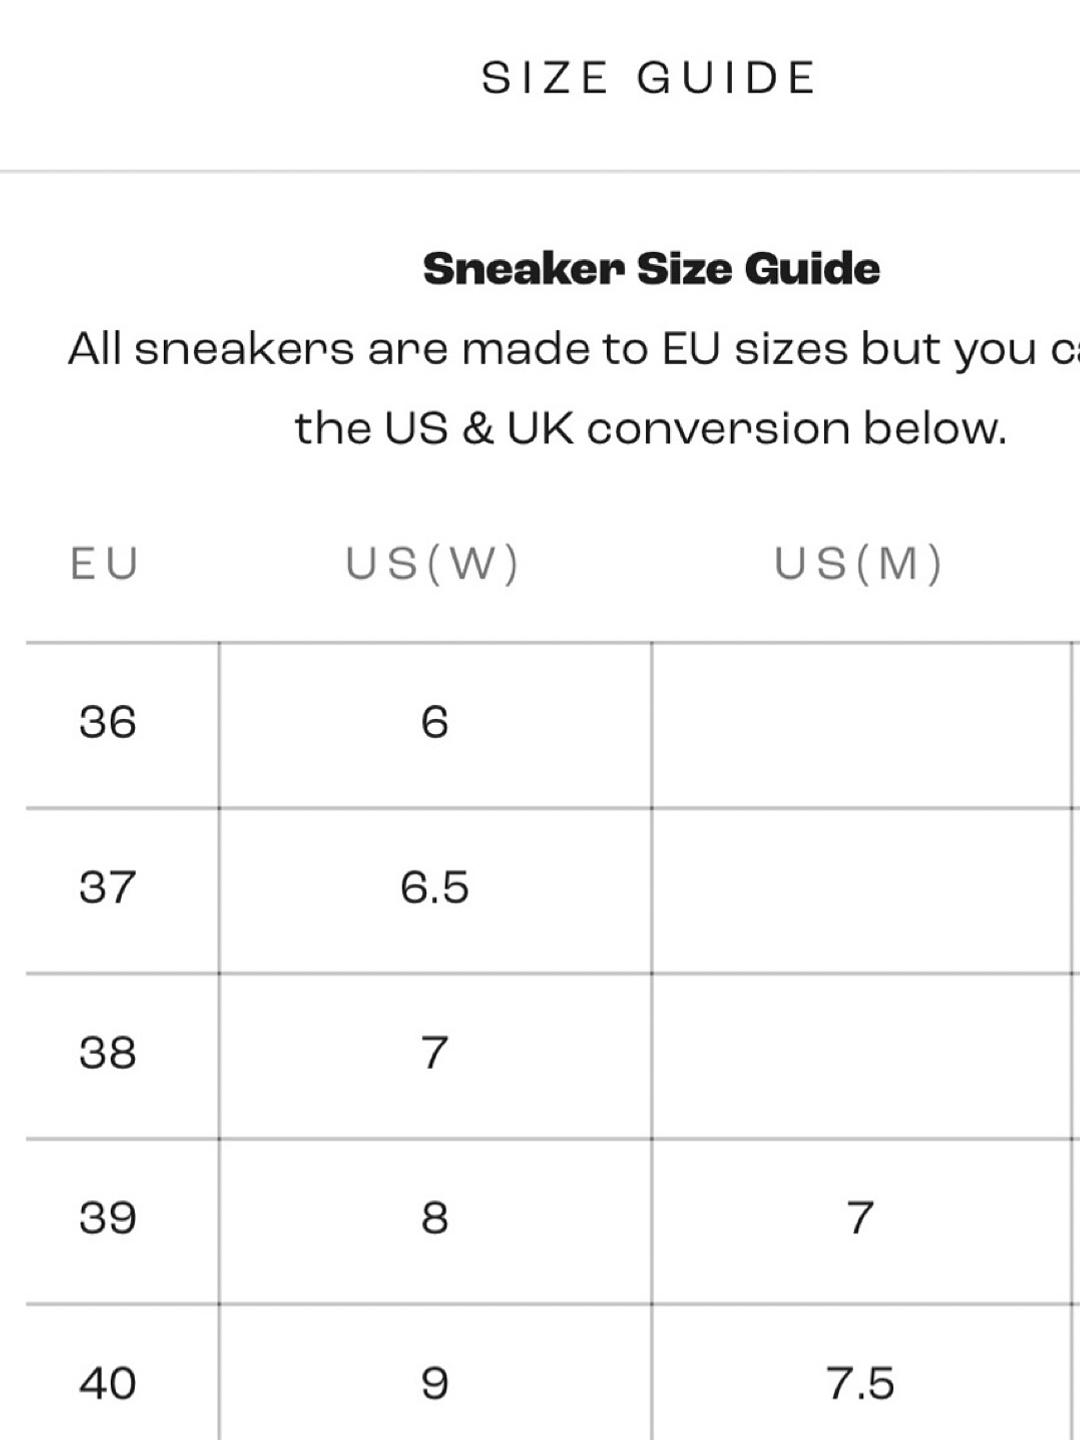The width and height of the screenshot is (1080, 1440).
Task: Select women's US size 8 cell
Action: pos(435,1218)
